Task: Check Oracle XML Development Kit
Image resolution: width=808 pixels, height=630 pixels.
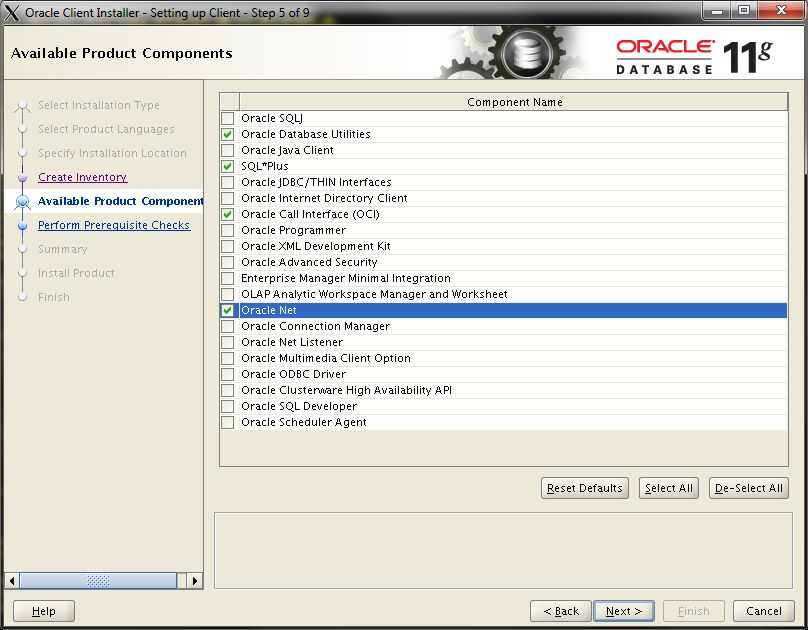Action: point(227,246)
